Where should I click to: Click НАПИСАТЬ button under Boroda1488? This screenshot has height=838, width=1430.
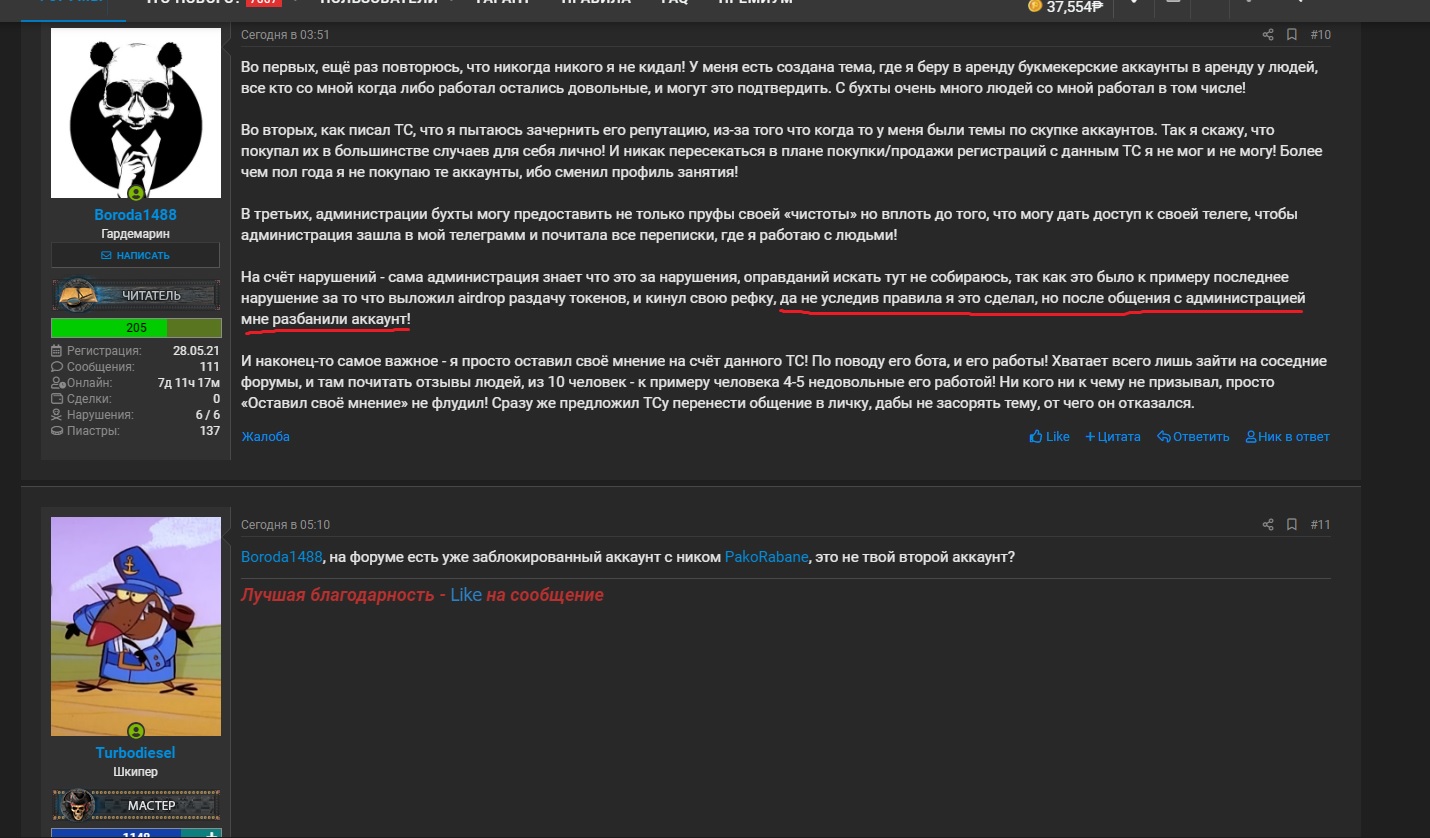point(136,255)
